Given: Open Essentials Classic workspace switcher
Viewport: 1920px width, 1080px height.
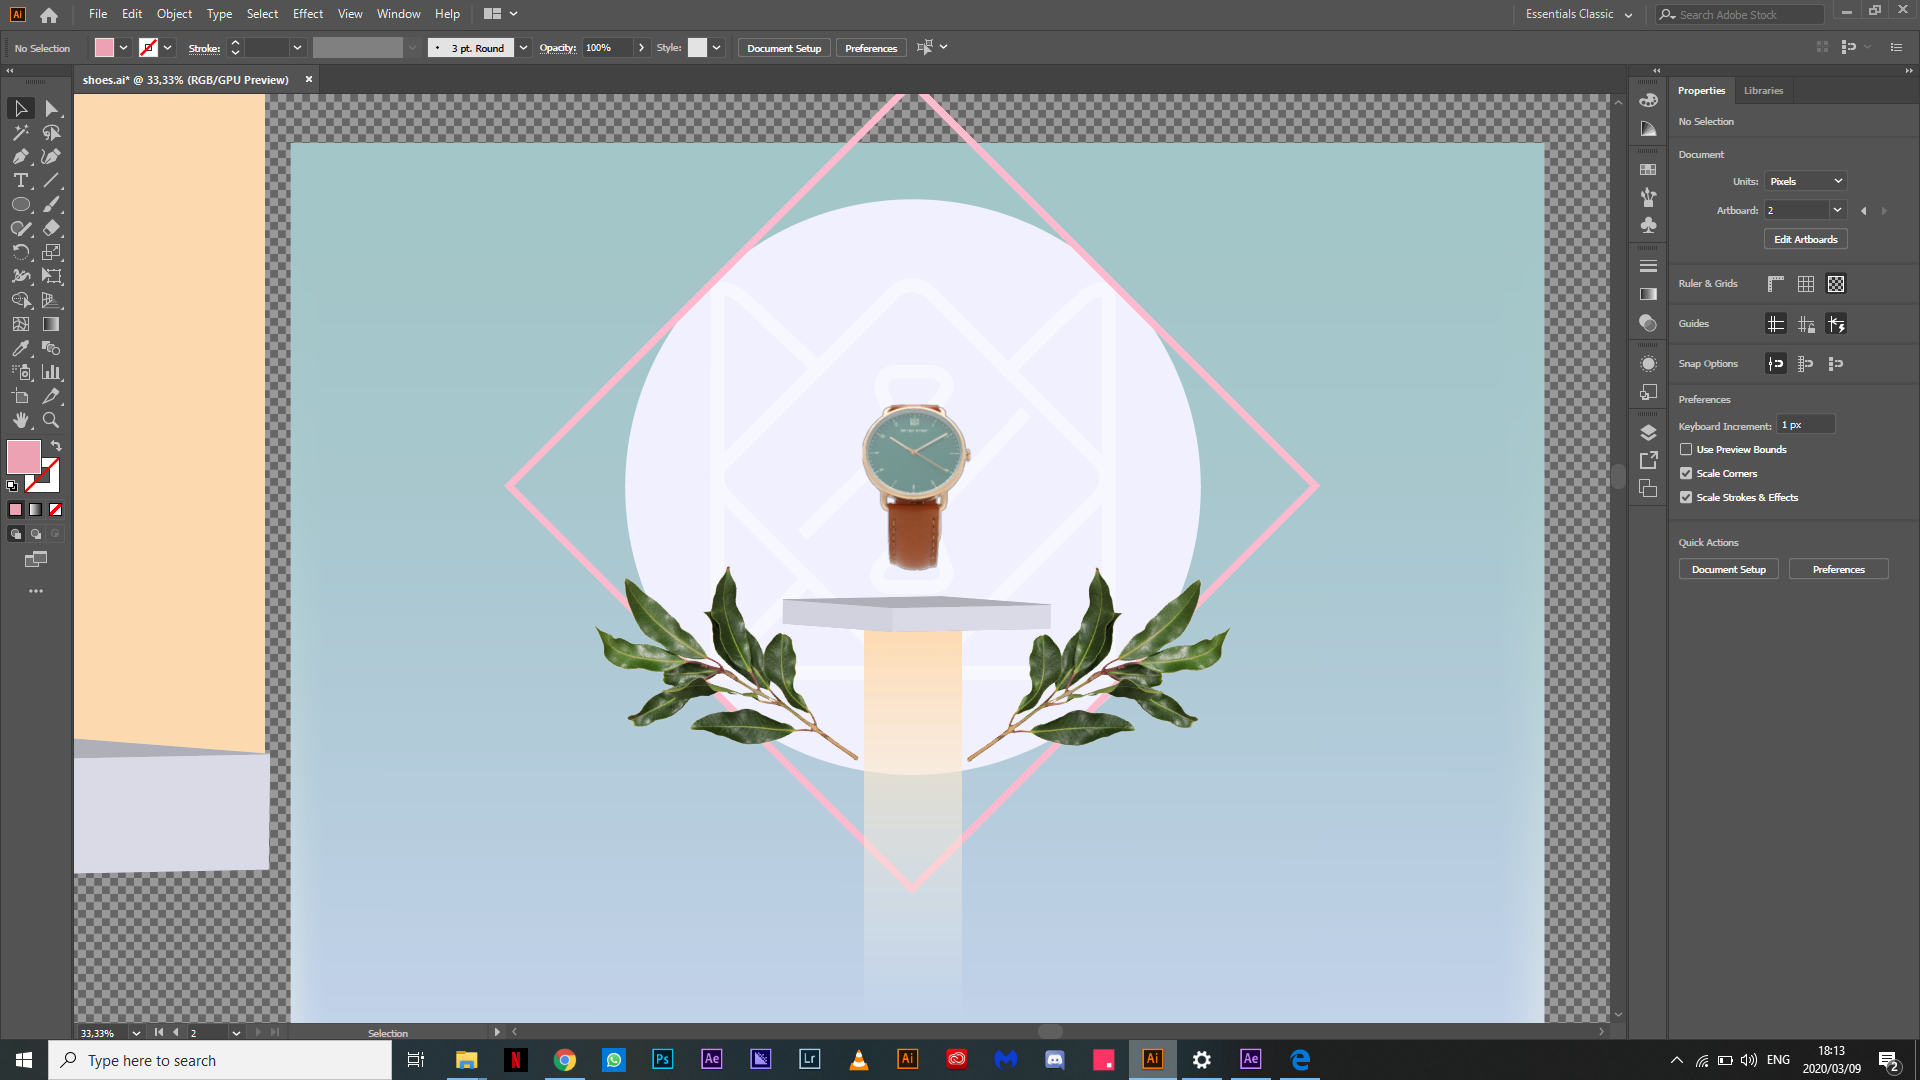Looking at the screenshot, I should tap(1578, 14).
